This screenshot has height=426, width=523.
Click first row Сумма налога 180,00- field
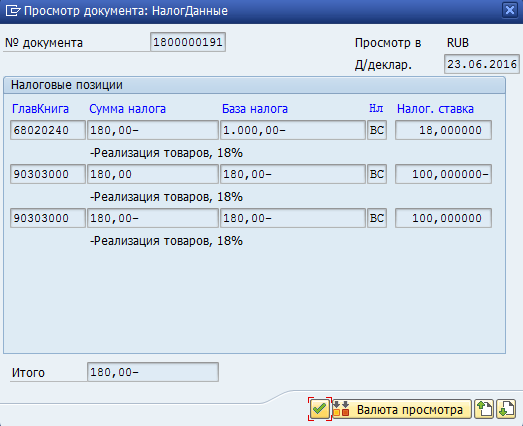point(153,130)
